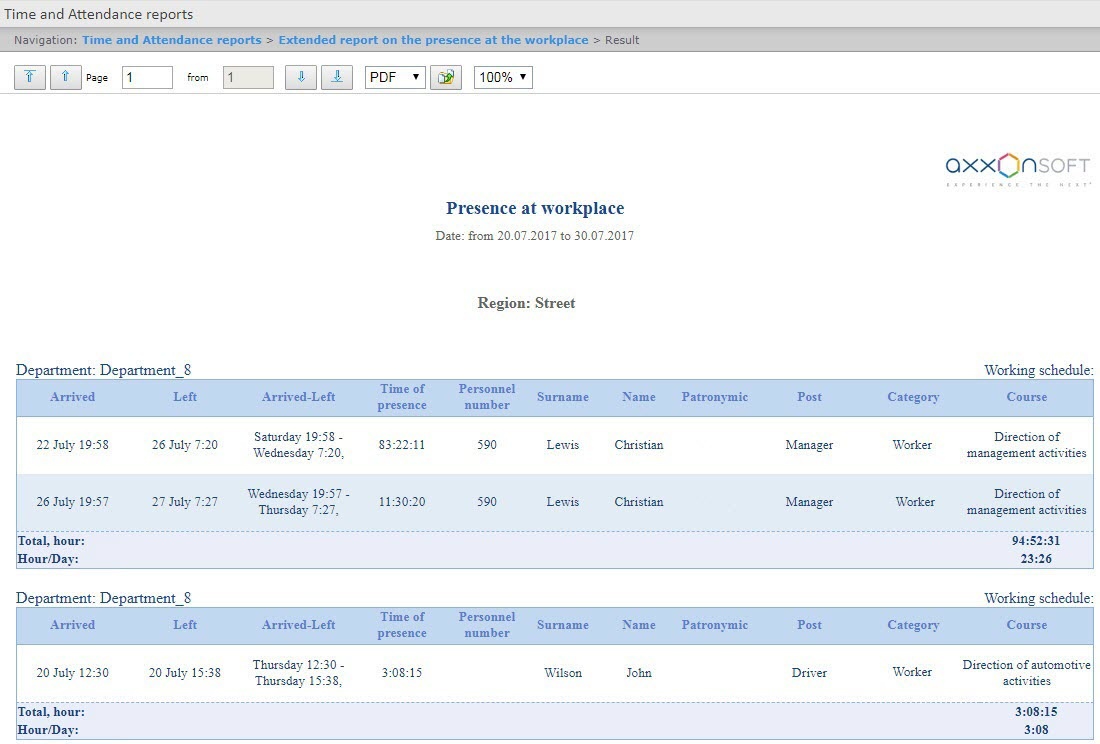This screenshot has height=744, width=1100.
Task: Click the total pages field
Action: [x=248, y=77]
